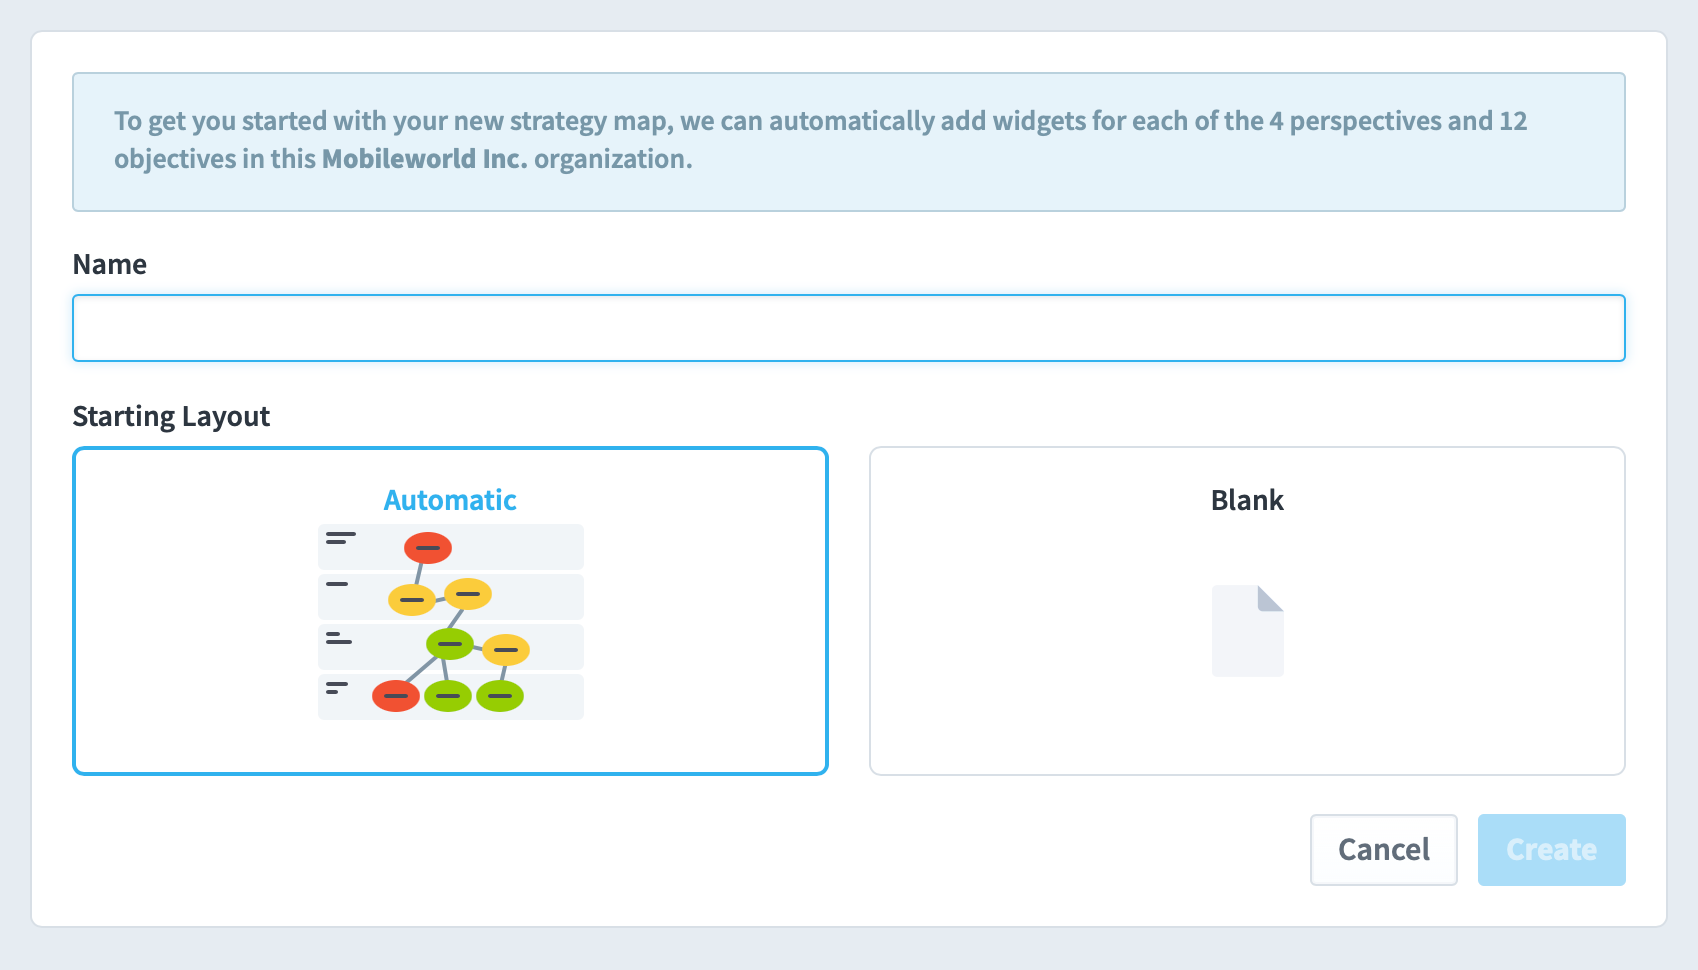This screenshot has width=1698, height=970.
Task: Click the Blank layout title text
Action: click(1247, 500)
